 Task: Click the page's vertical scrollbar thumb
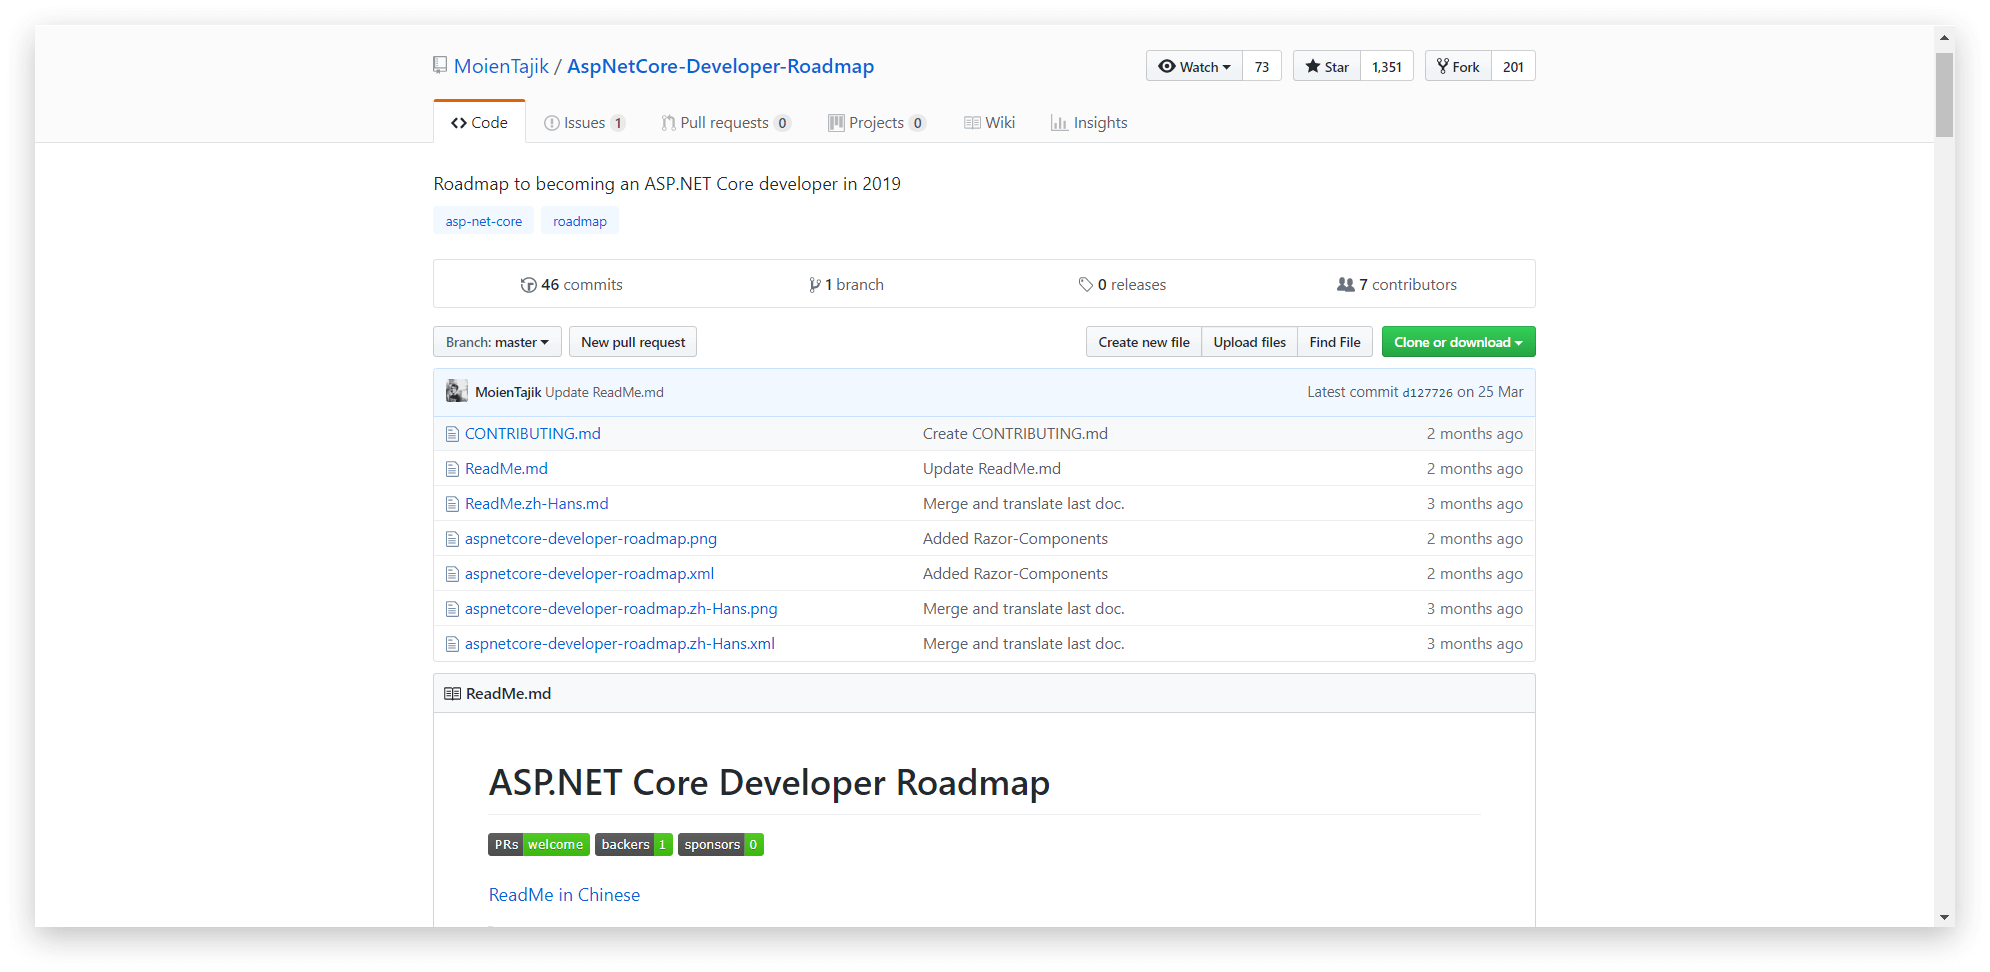pos(1944,95)
